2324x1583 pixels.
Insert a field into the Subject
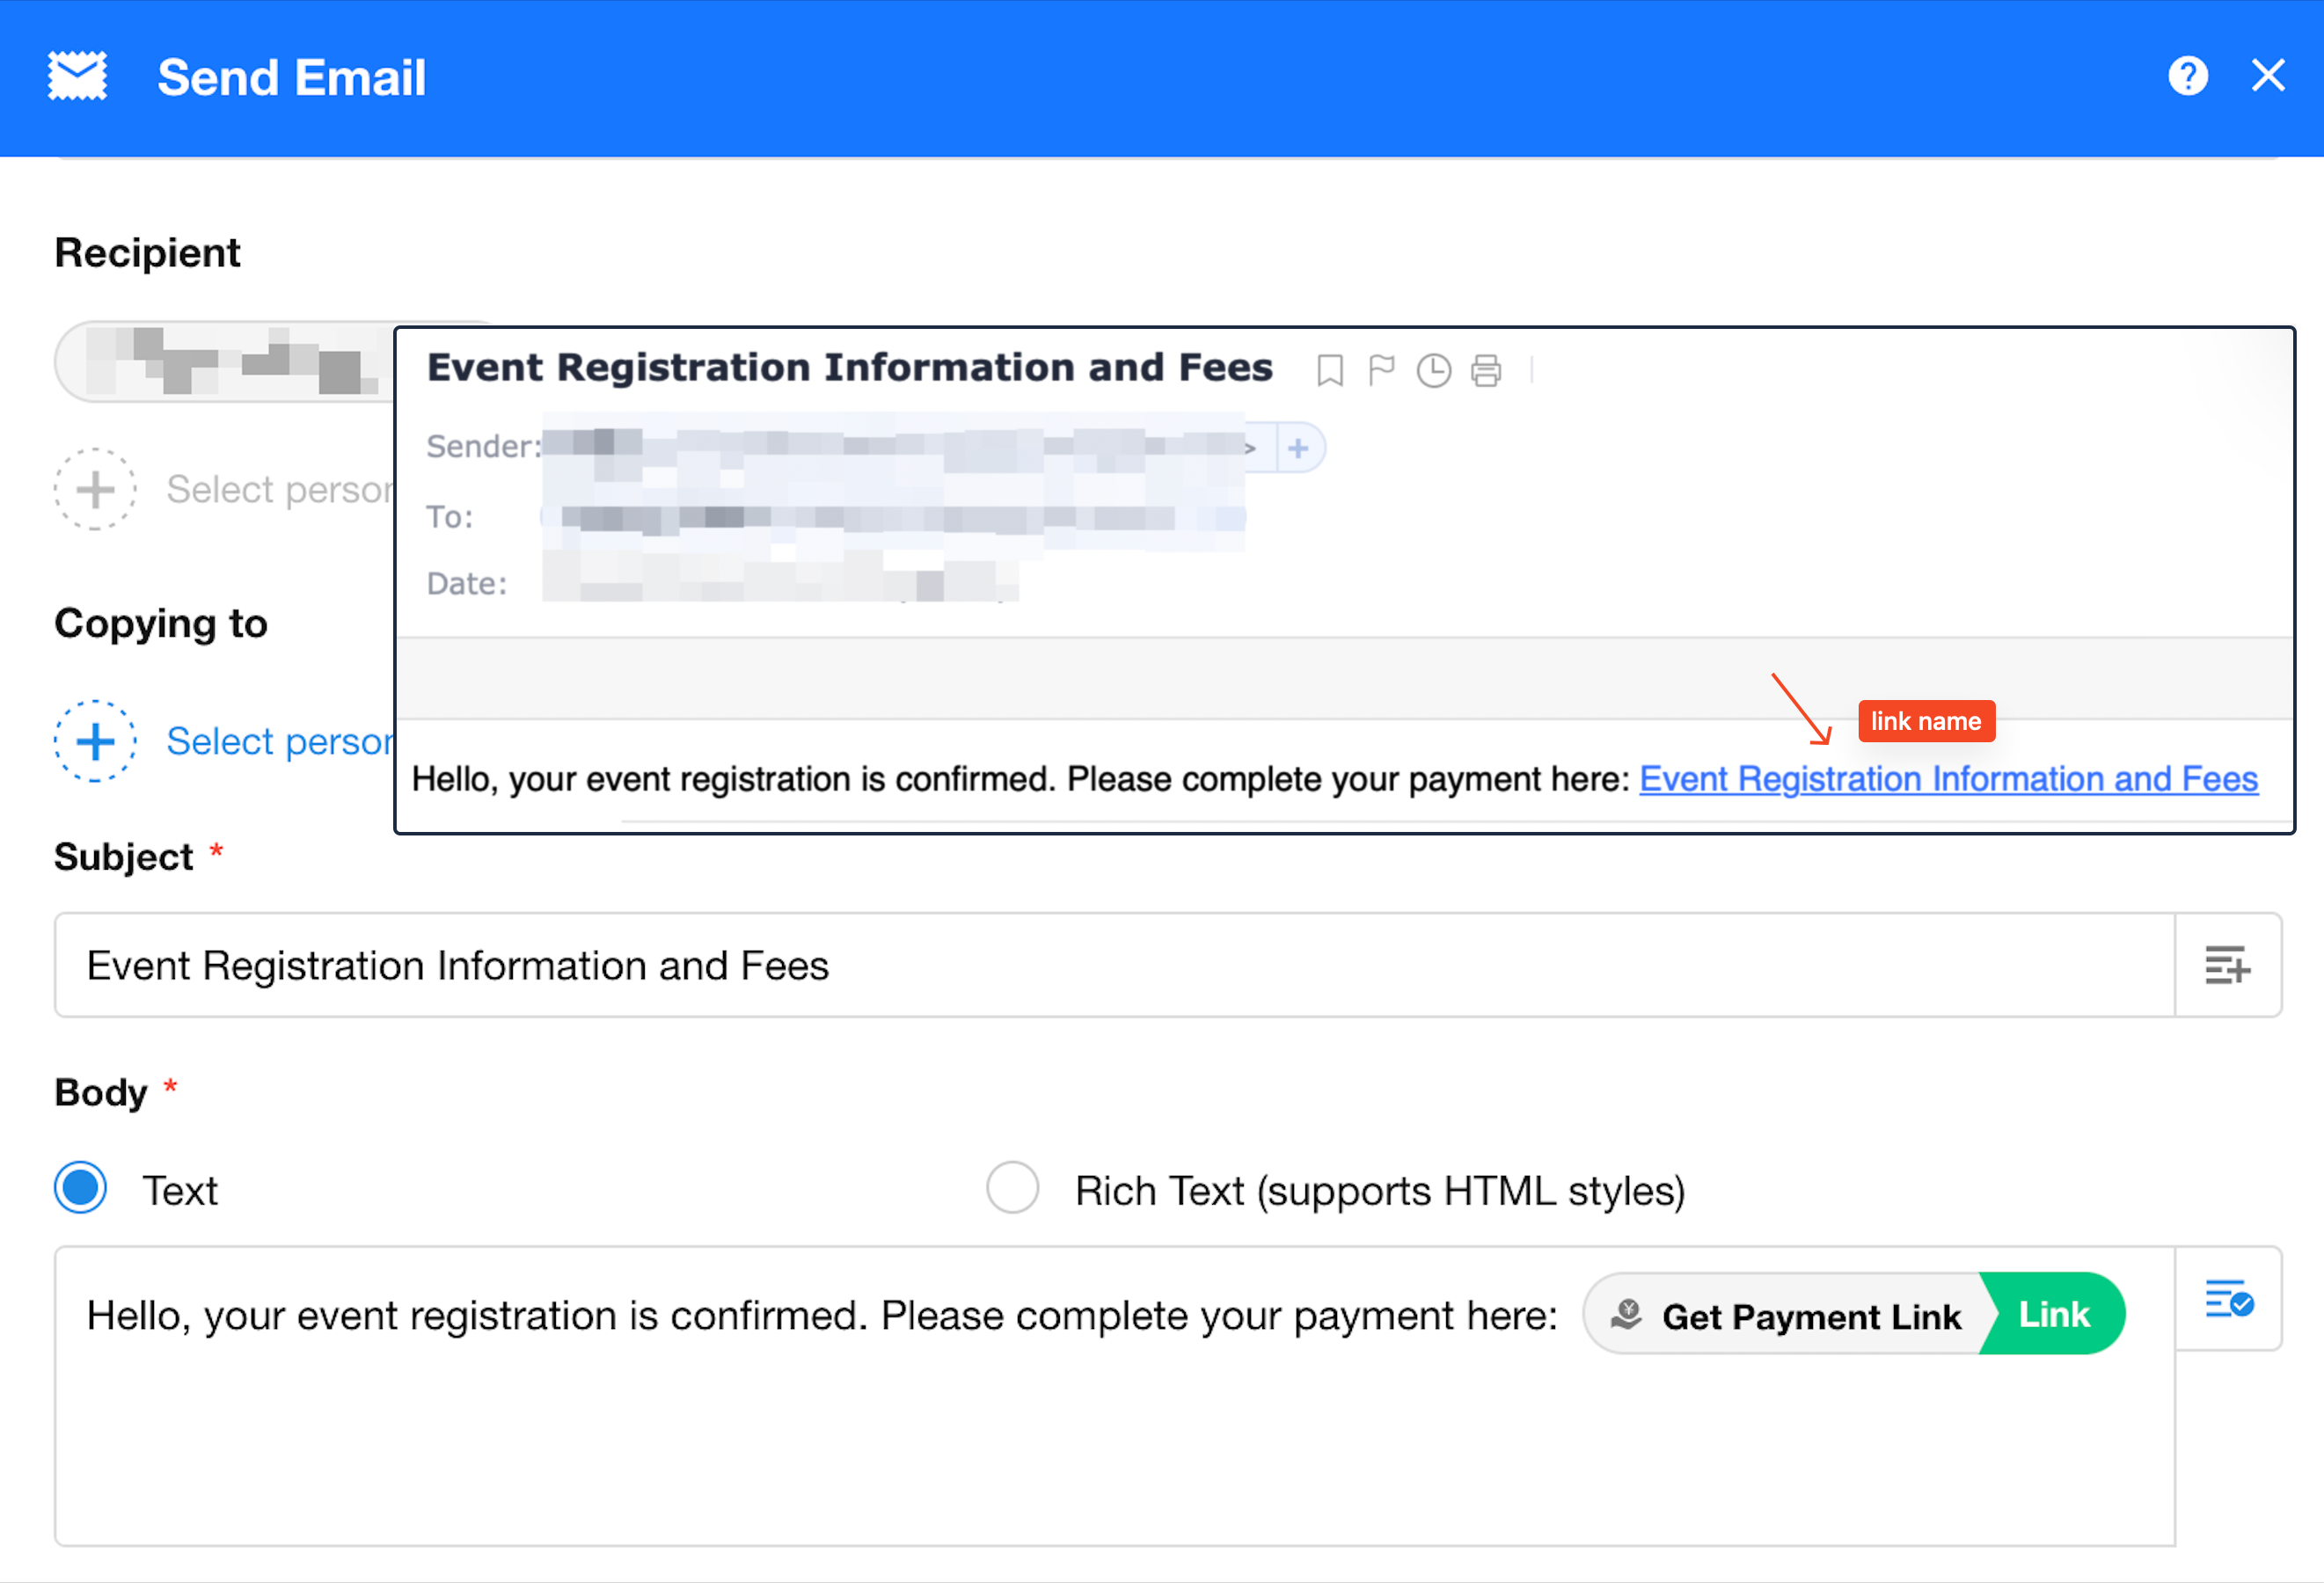[x=2227, y=965]
